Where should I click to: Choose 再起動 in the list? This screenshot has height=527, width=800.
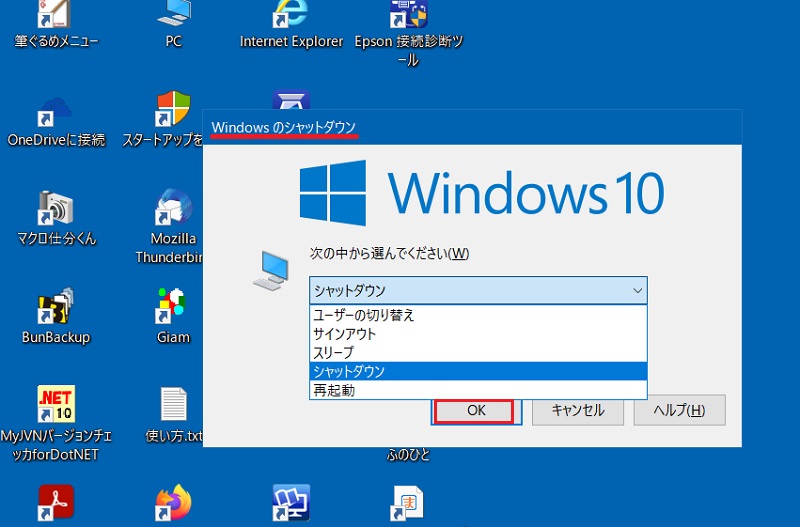tap(478, 390)
